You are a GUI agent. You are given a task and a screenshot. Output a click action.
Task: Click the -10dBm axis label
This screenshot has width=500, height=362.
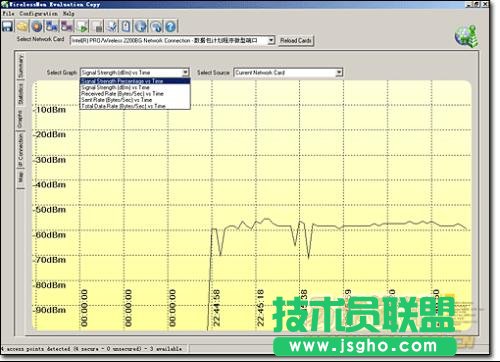tap(50, 110)
